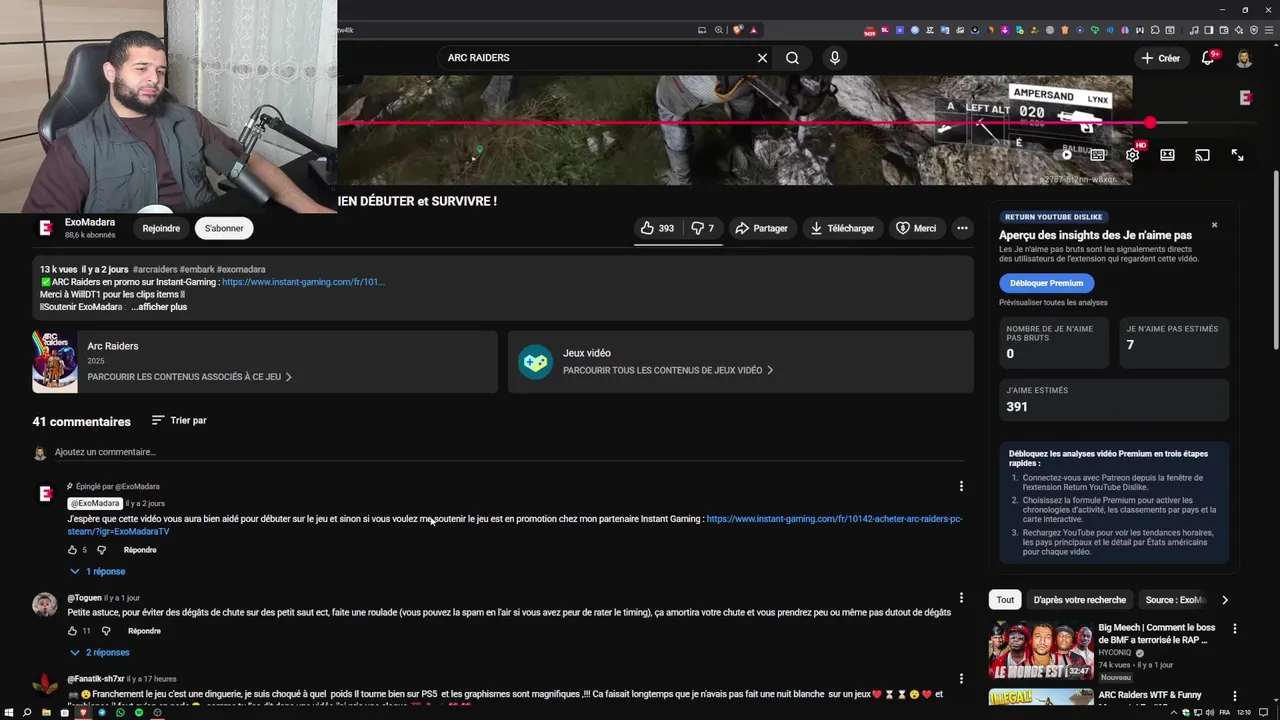Click the search magnifier button
This screenshot has height=720, width=1280.
(792, 58)
